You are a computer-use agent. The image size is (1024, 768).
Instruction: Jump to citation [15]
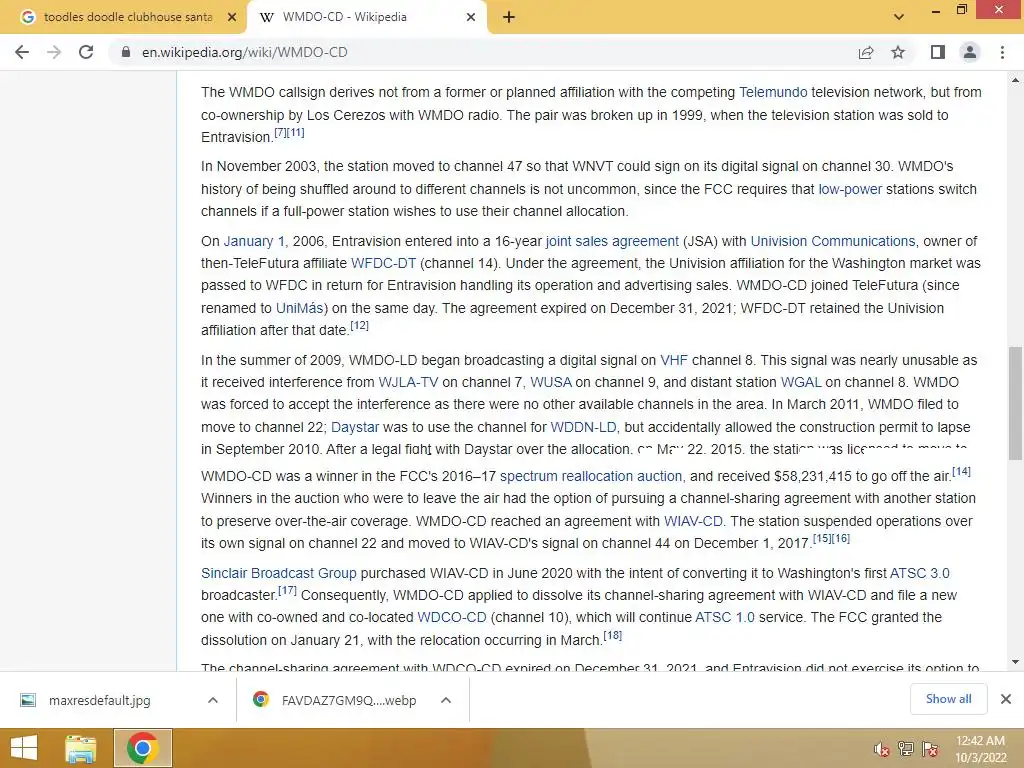[822, 539]
